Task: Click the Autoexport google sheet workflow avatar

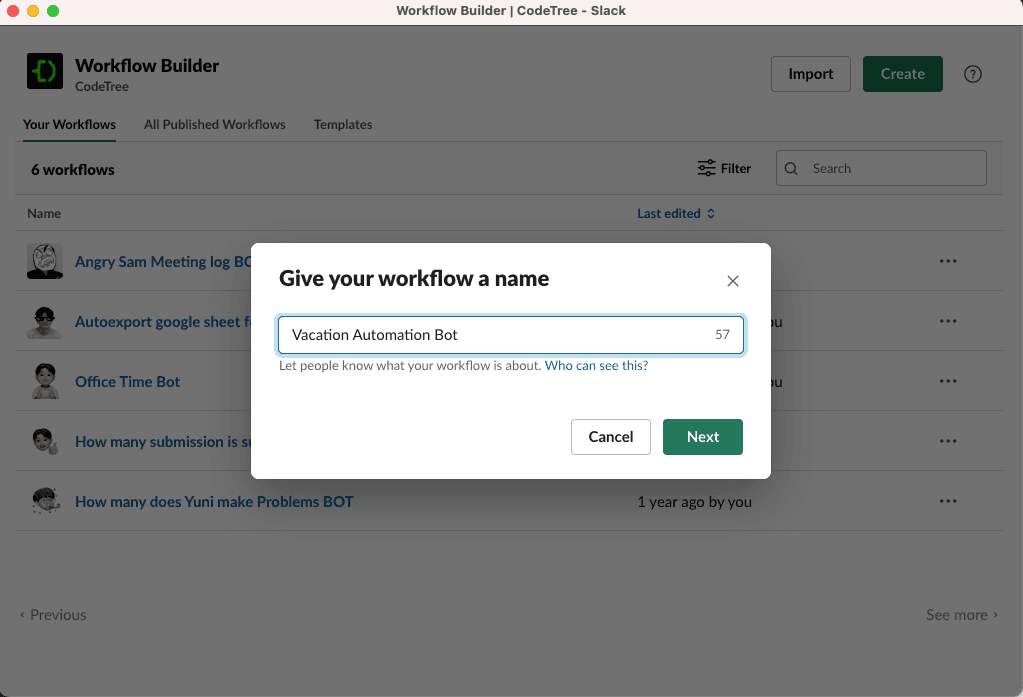Action: [45, 322]
